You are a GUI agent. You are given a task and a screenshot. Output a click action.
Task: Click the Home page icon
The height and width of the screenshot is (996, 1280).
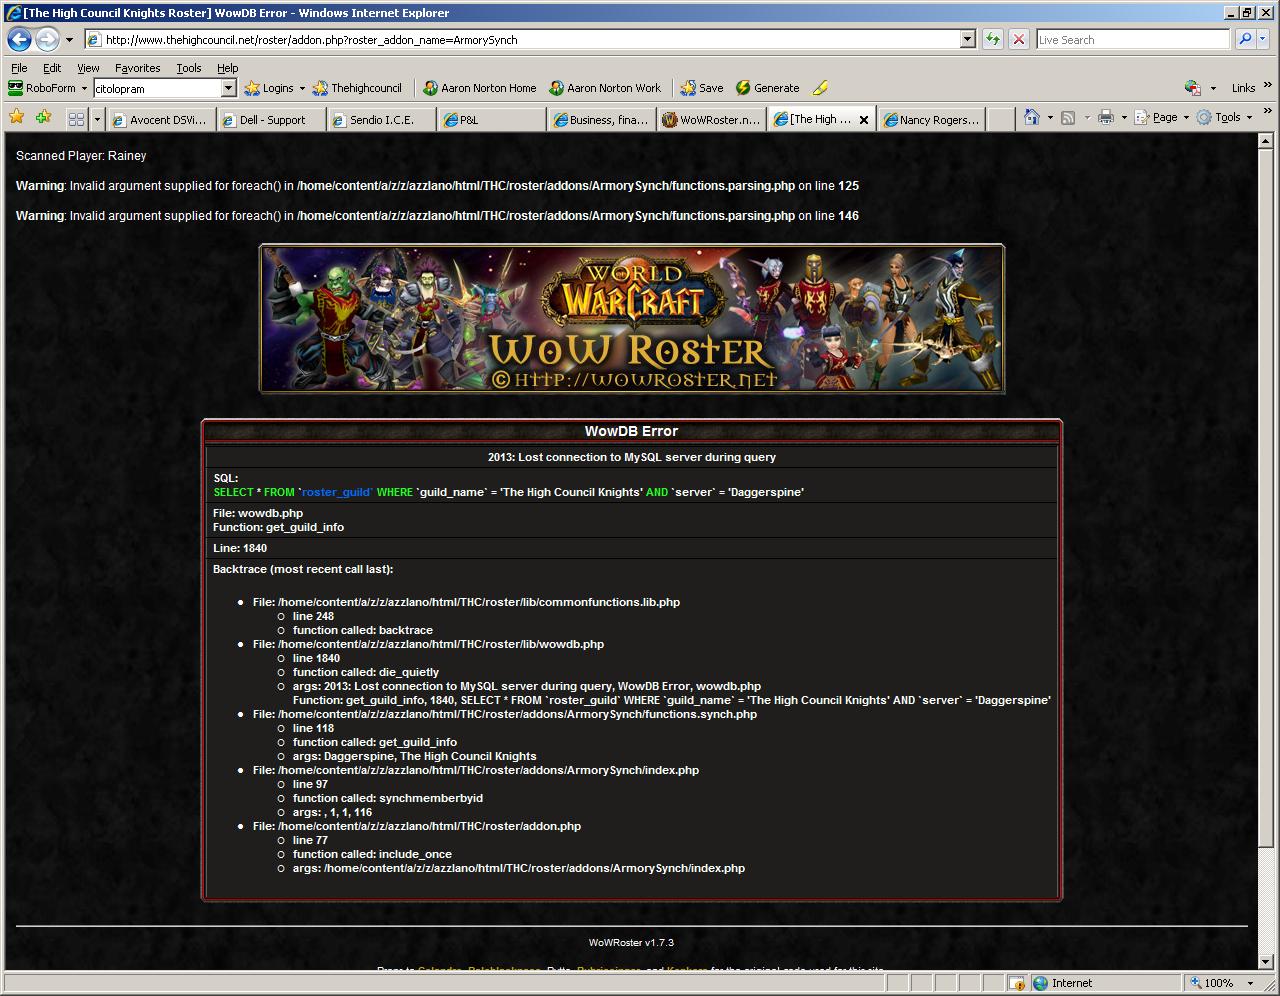pos(1032,118)
